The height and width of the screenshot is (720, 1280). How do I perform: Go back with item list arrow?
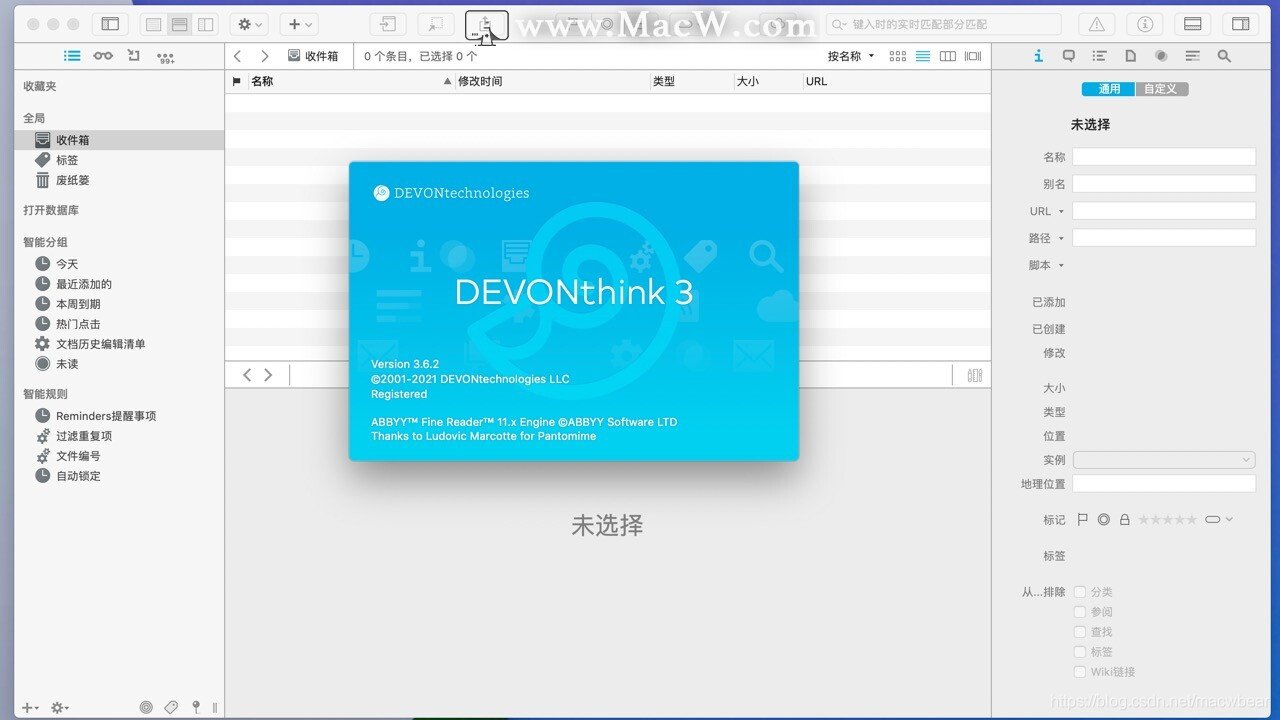click(x=238, y=56)
